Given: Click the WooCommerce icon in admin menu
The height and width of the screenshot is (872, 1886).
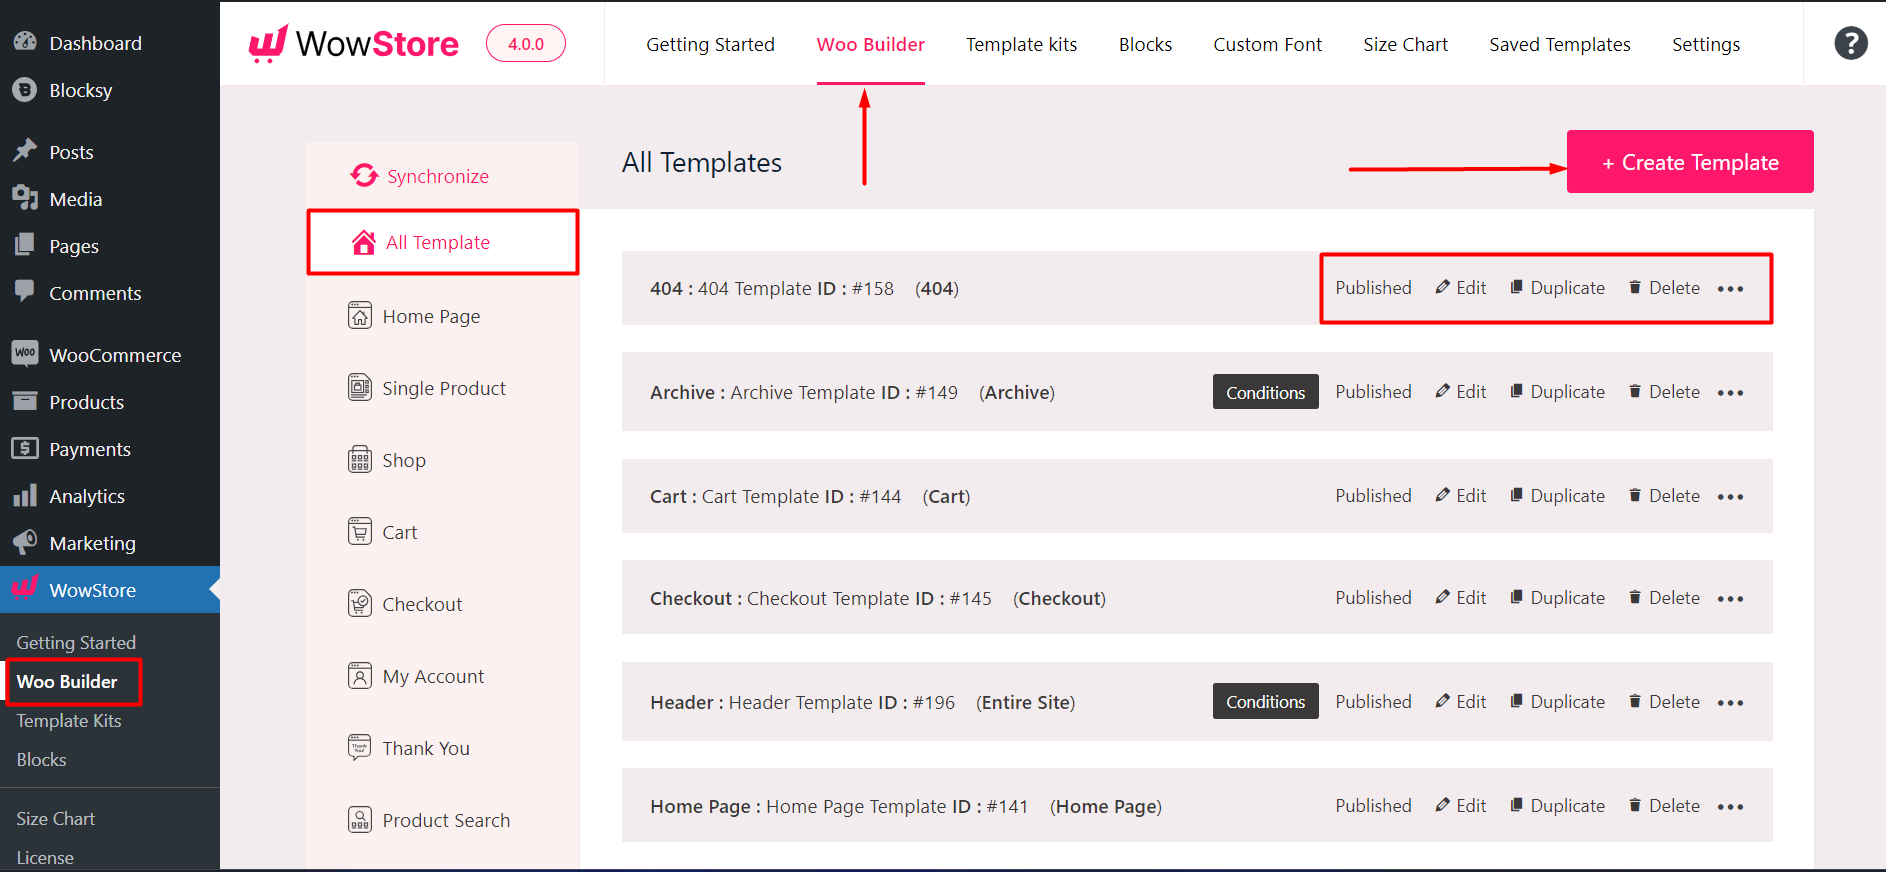Looking at the screenshot, I should (25, 353).
